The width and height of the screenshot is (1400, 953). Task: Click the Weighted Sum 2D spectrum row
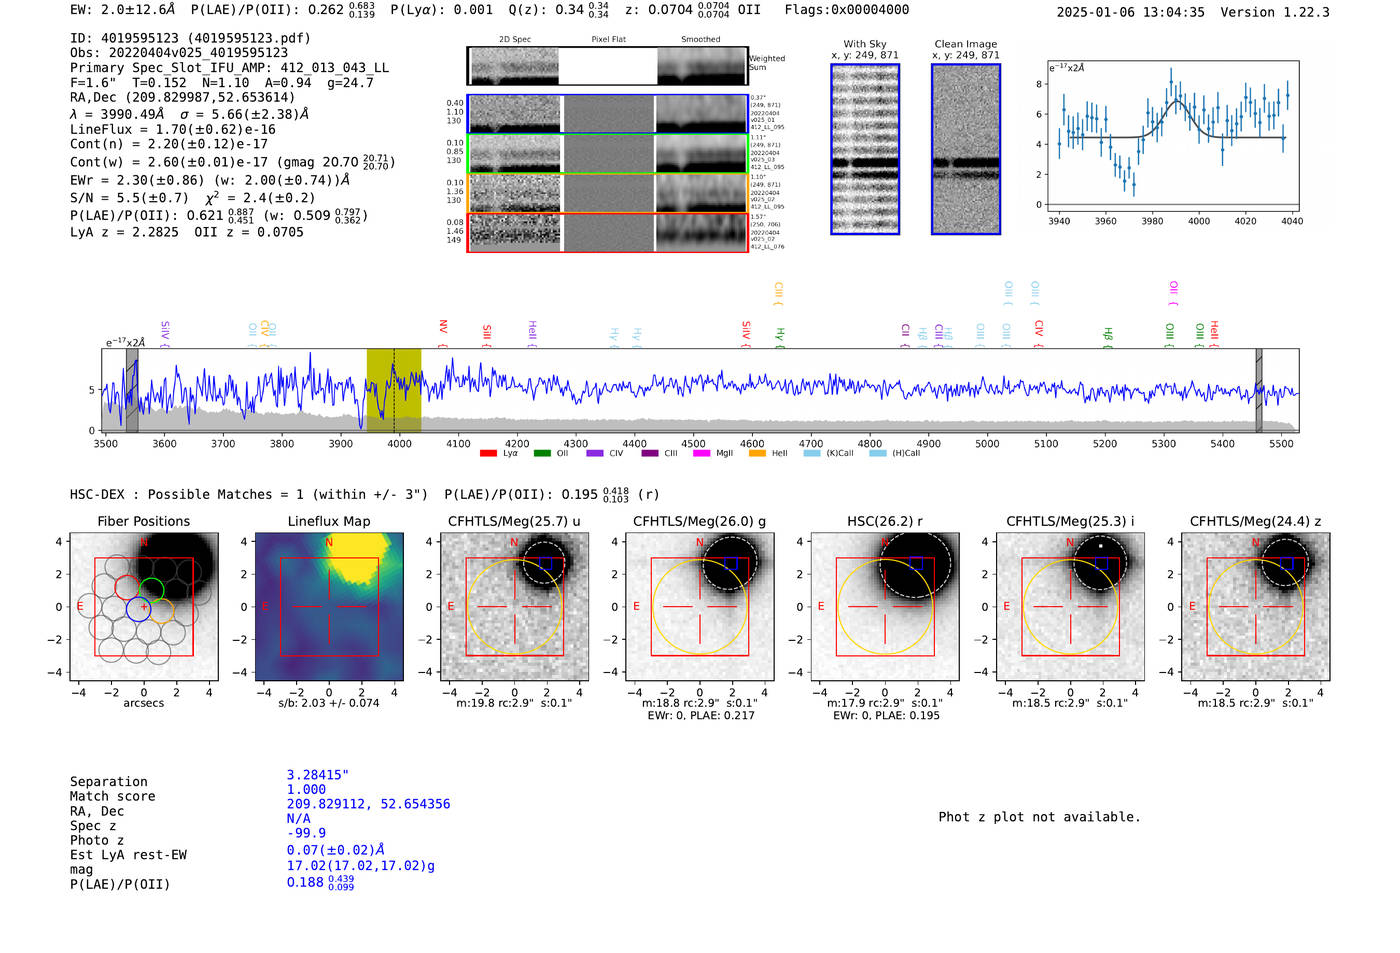point(608,66)
